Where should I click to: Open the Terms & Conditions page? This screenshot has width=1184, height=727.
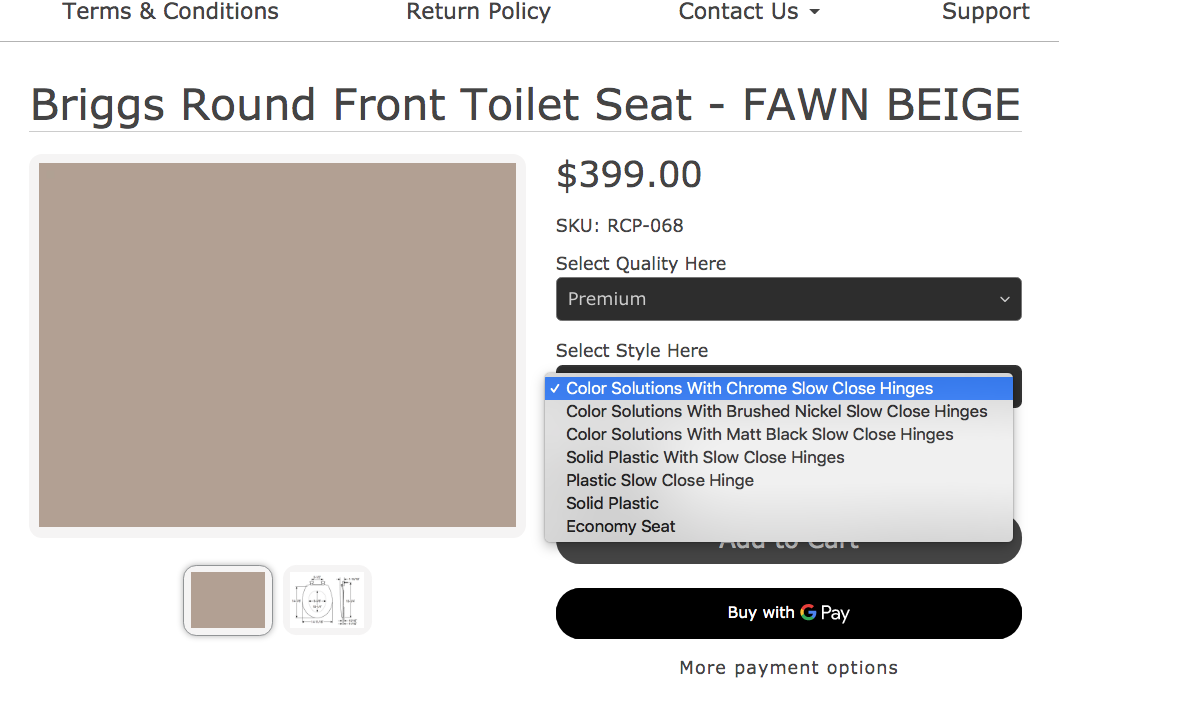(170, 12)
